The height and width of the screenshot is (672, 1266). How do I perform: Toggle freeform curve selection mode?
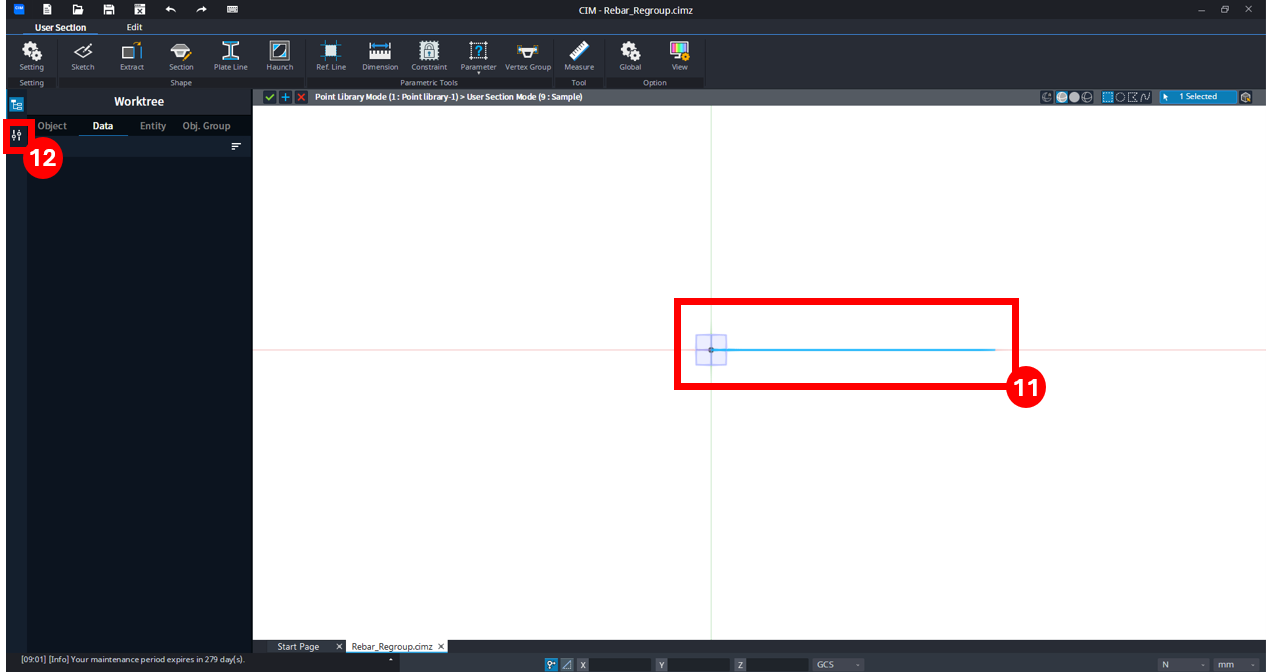tap(1146, 97)
